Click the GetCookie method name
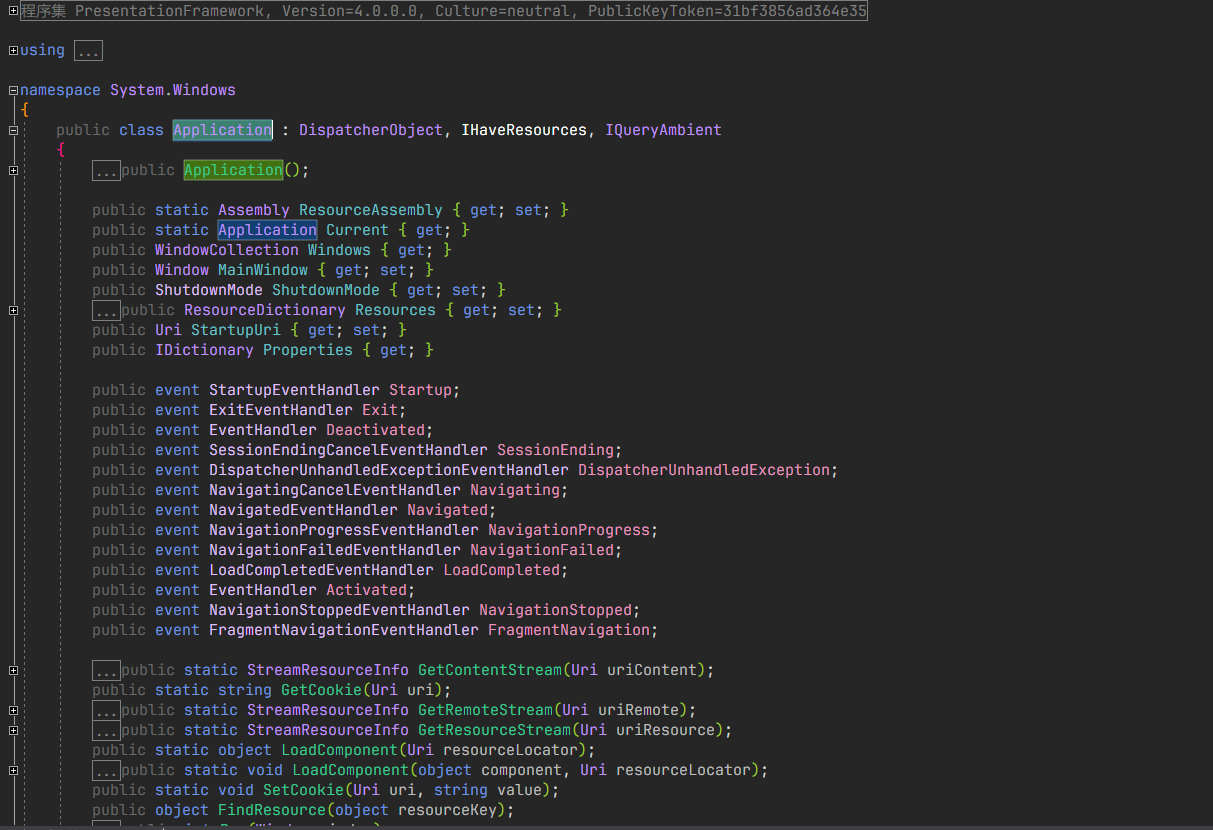 click(321, 690)
